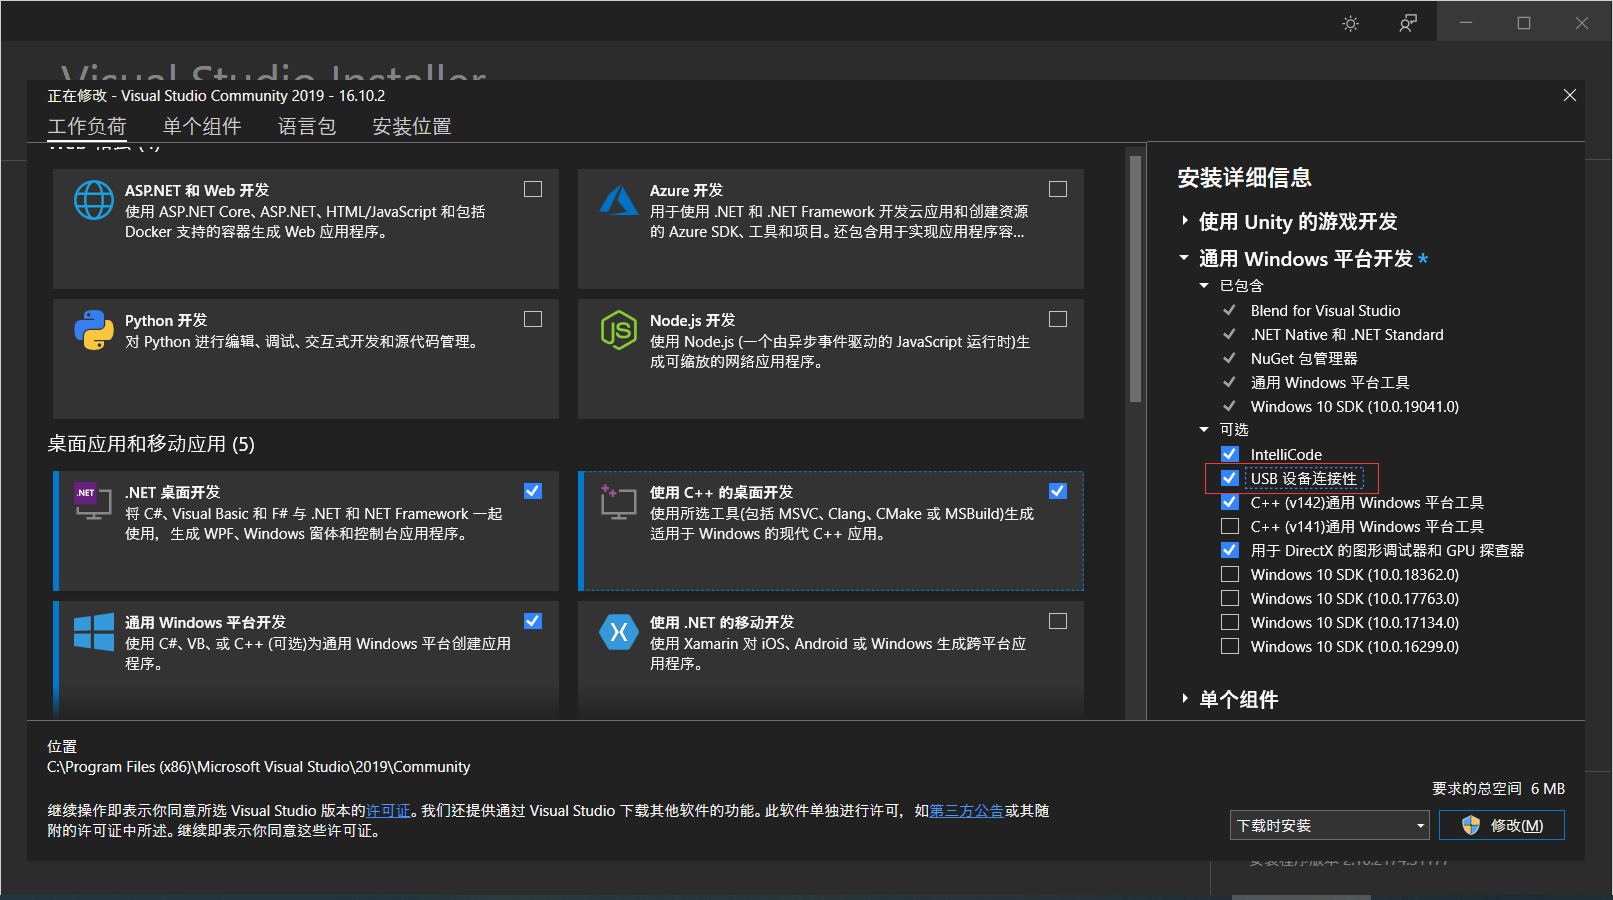Select the Node.js 开发 workload card
The width and height of the screenshot is (1613, 900).
point(831,359)
